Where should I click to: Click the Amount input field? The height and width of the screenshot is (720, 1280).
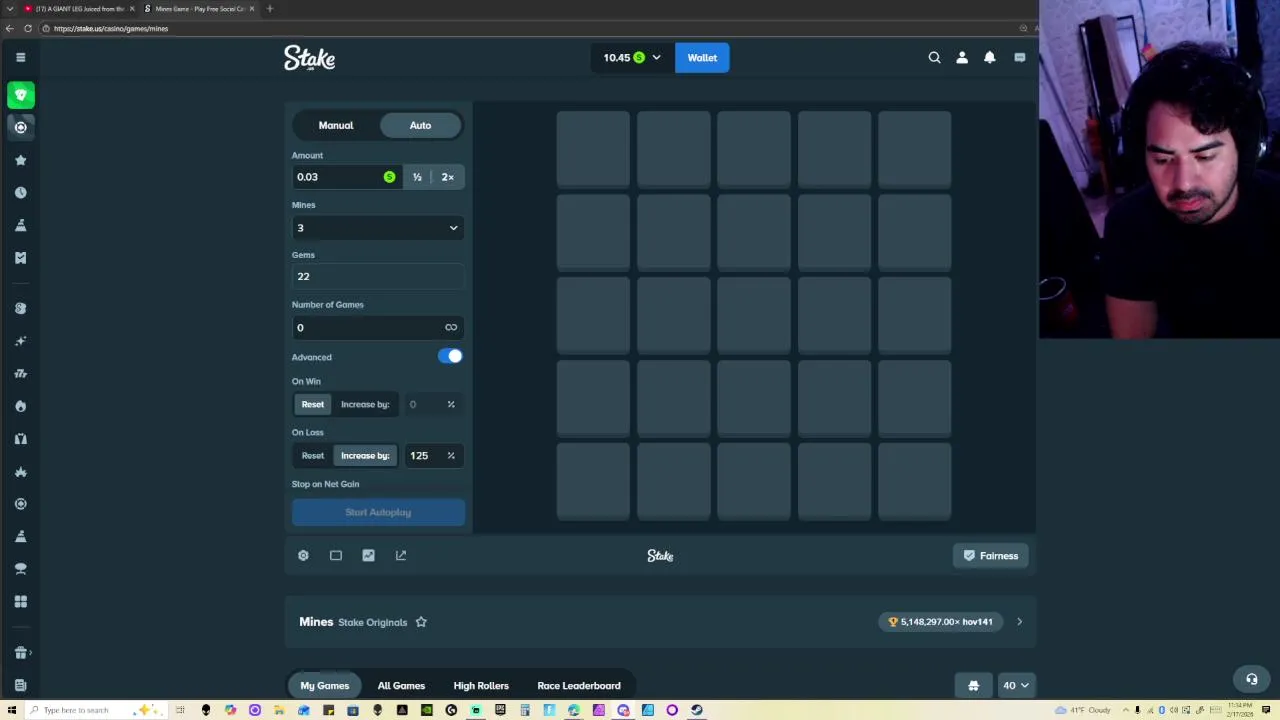(x=345, y=177)
